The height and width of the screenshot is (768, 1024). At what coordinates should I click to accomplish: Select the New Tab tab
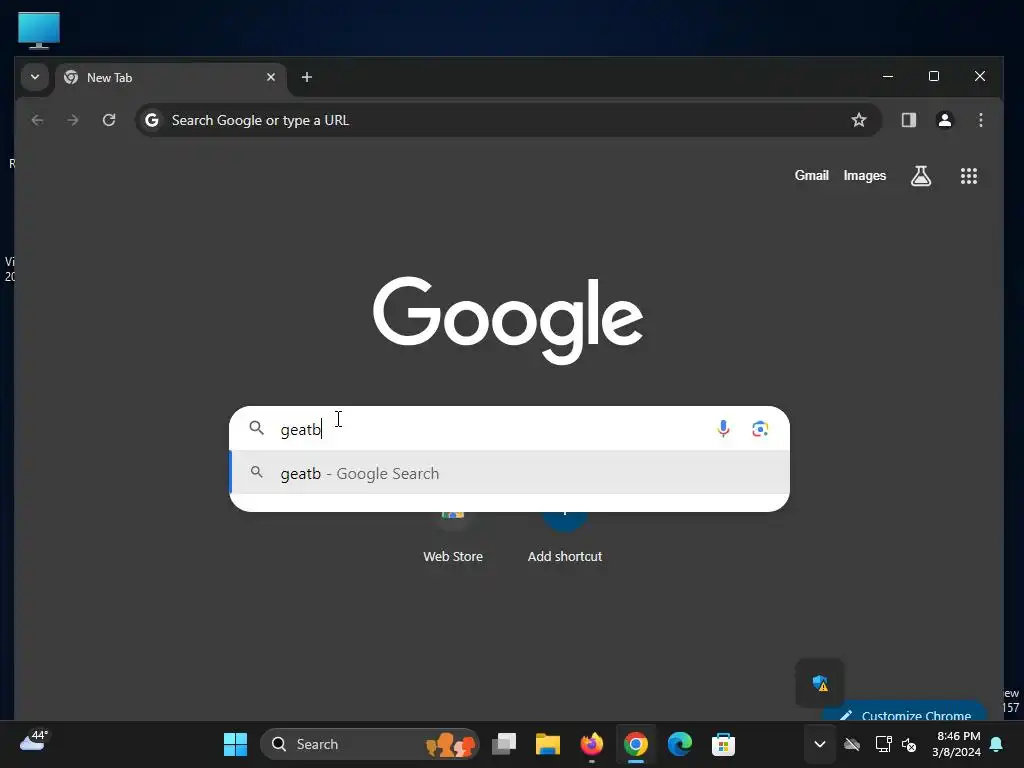point(170,78)
